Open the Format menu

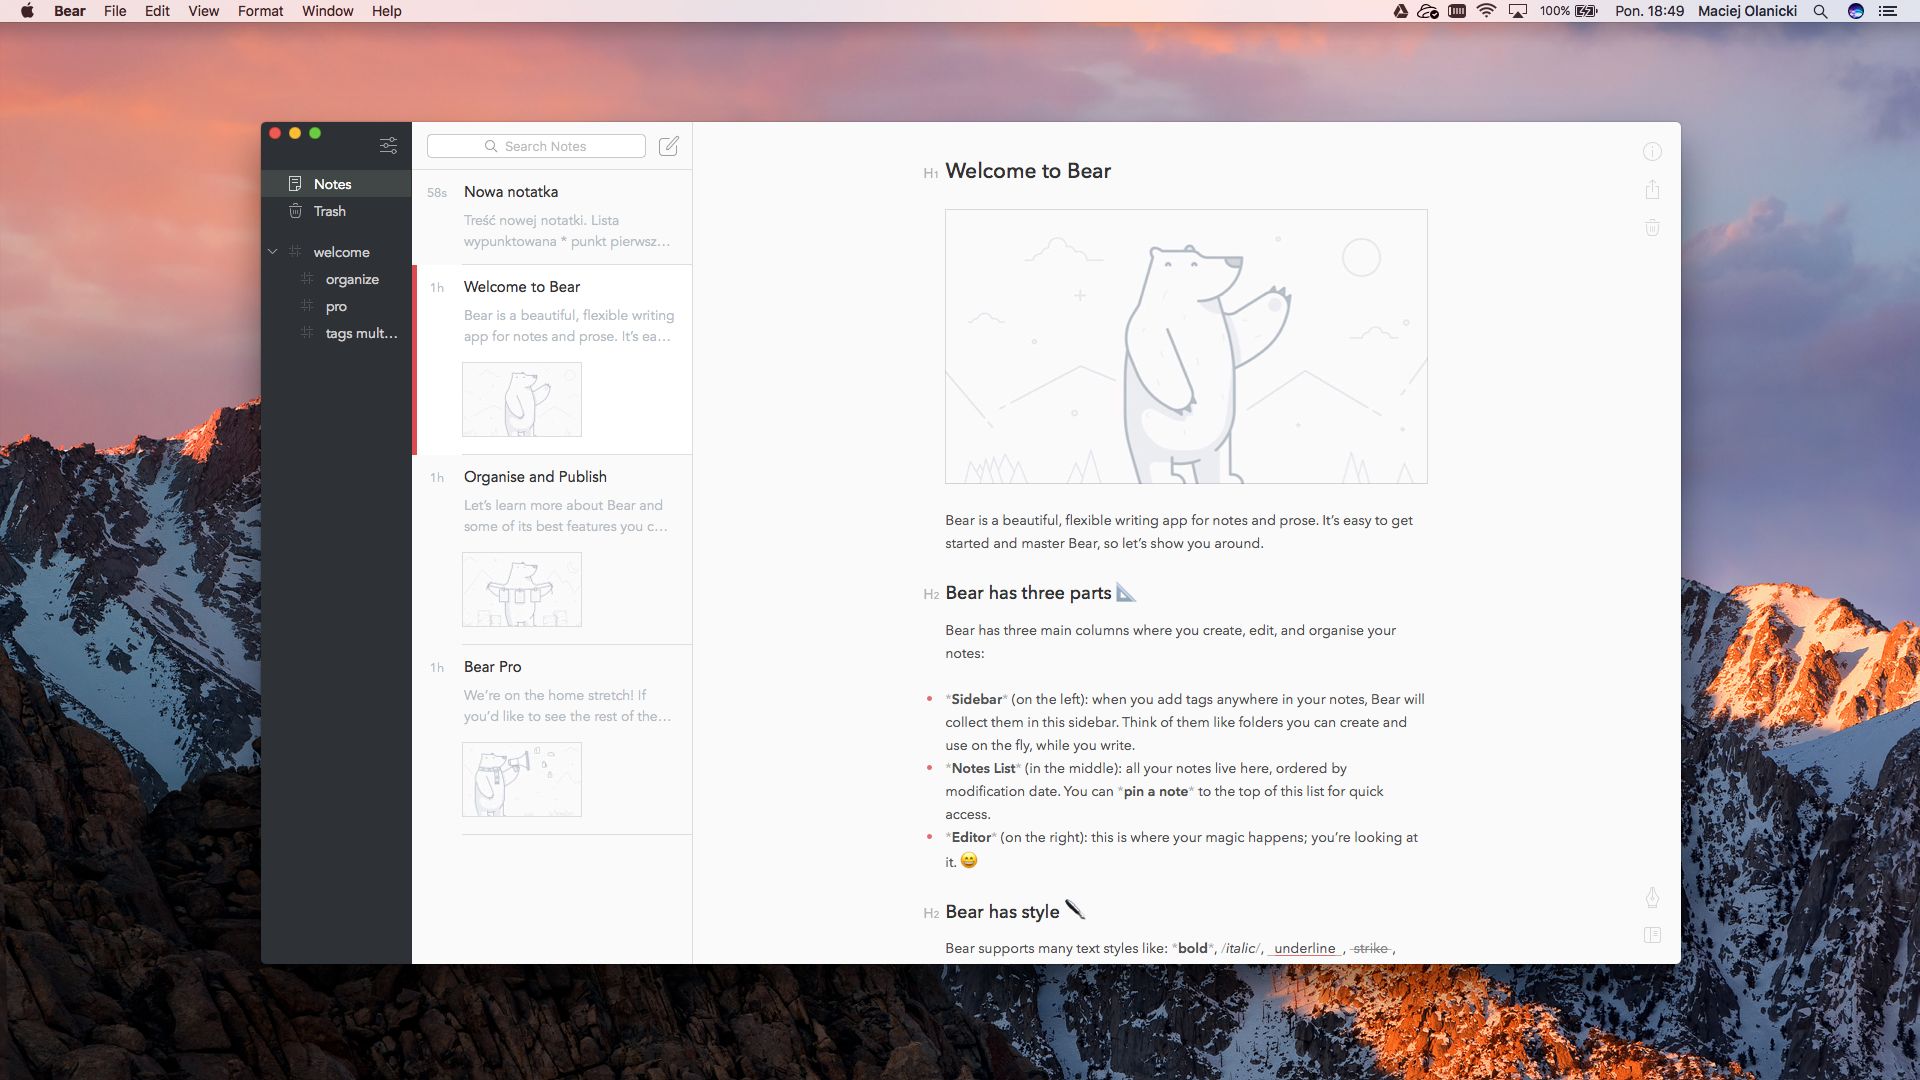click(260, 11)
